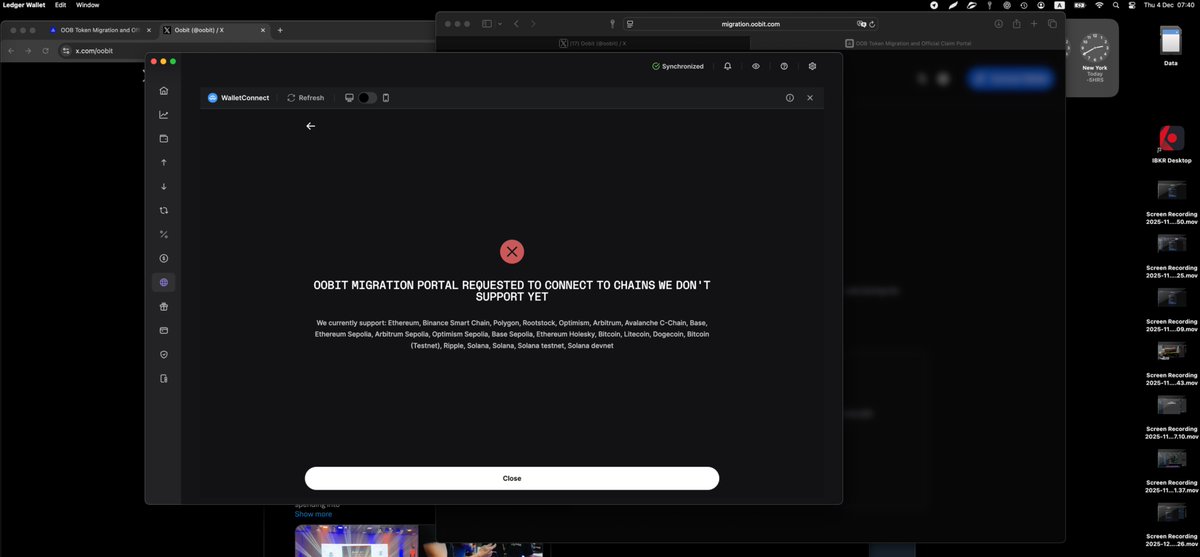Open the Earn percent icon in sidebar
This screenshot has height=557, width=1200.
coord(164,235)
